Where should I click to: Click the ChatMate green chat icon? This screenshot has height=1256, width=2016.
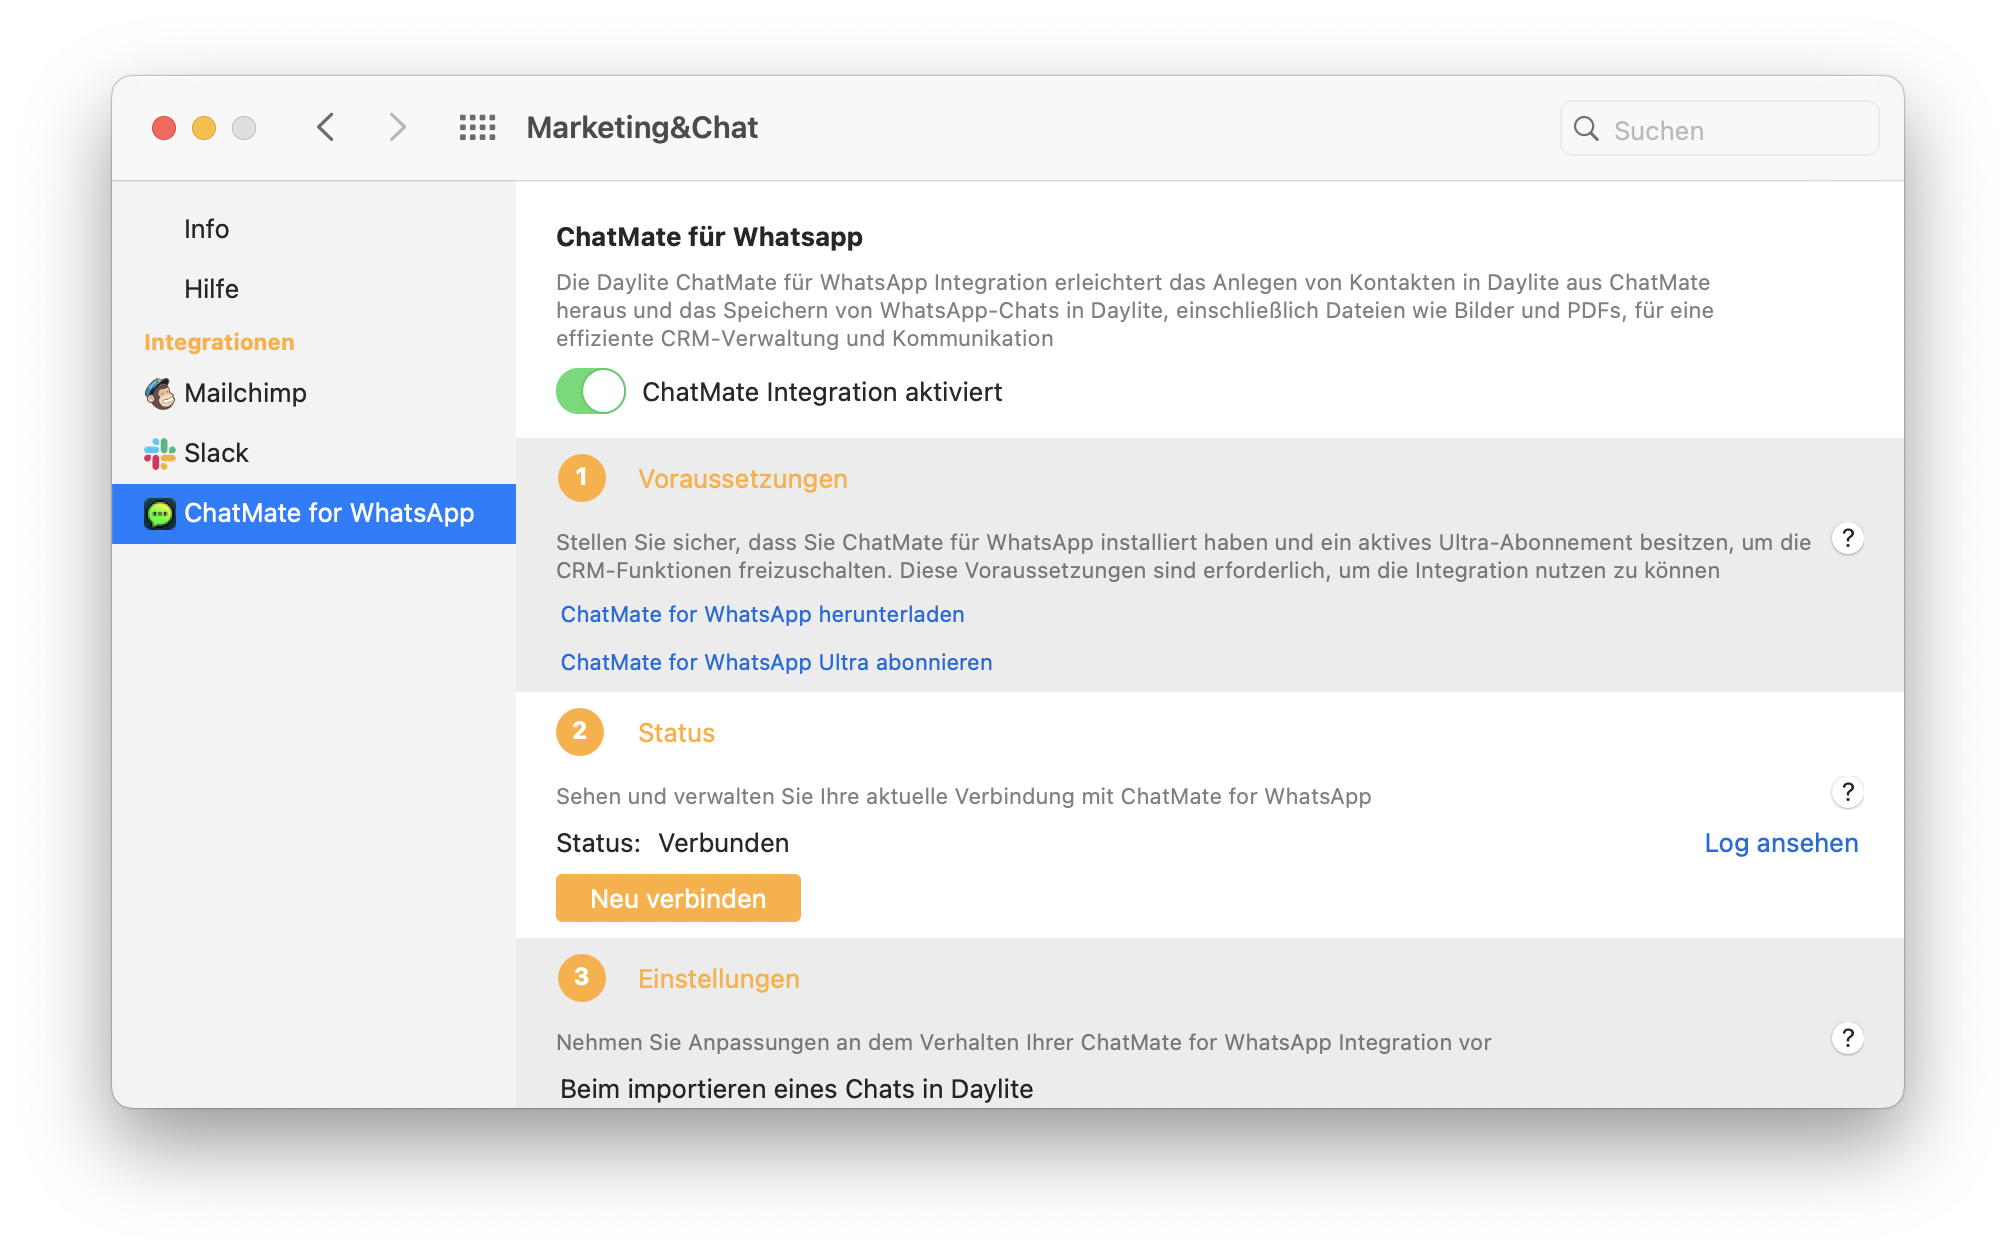click(160, 513)
